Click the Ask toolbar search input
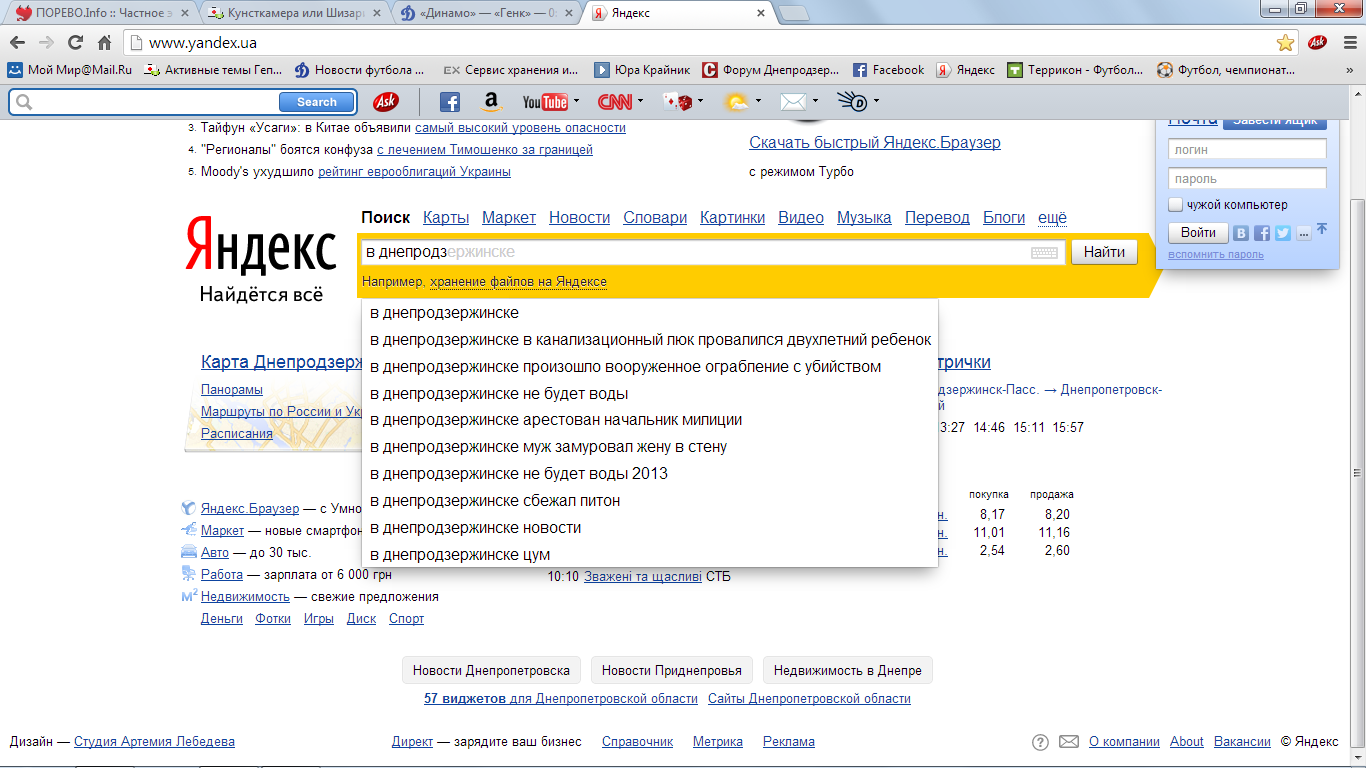This screenshot has width=1366, height=768. (x=155, y=102)
